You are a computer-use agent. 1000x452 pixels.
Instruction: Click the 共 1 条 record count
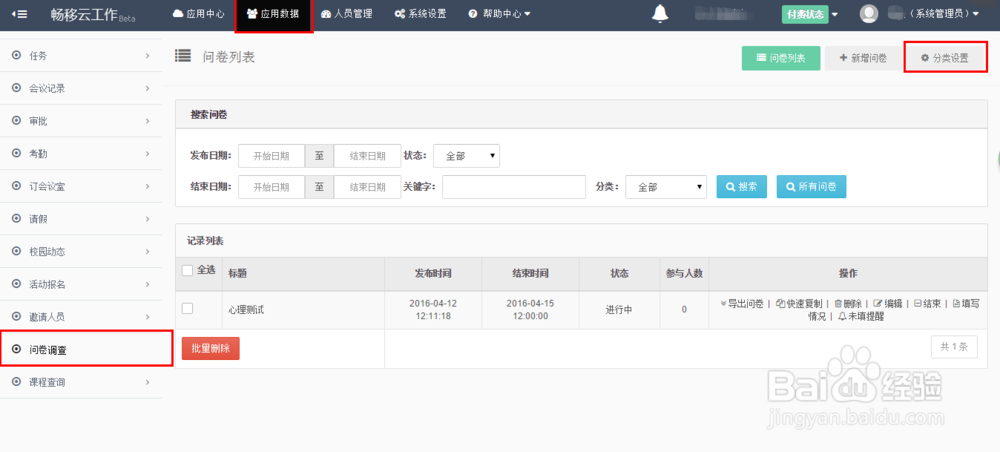pyautogui.click(x=954, y=347)
